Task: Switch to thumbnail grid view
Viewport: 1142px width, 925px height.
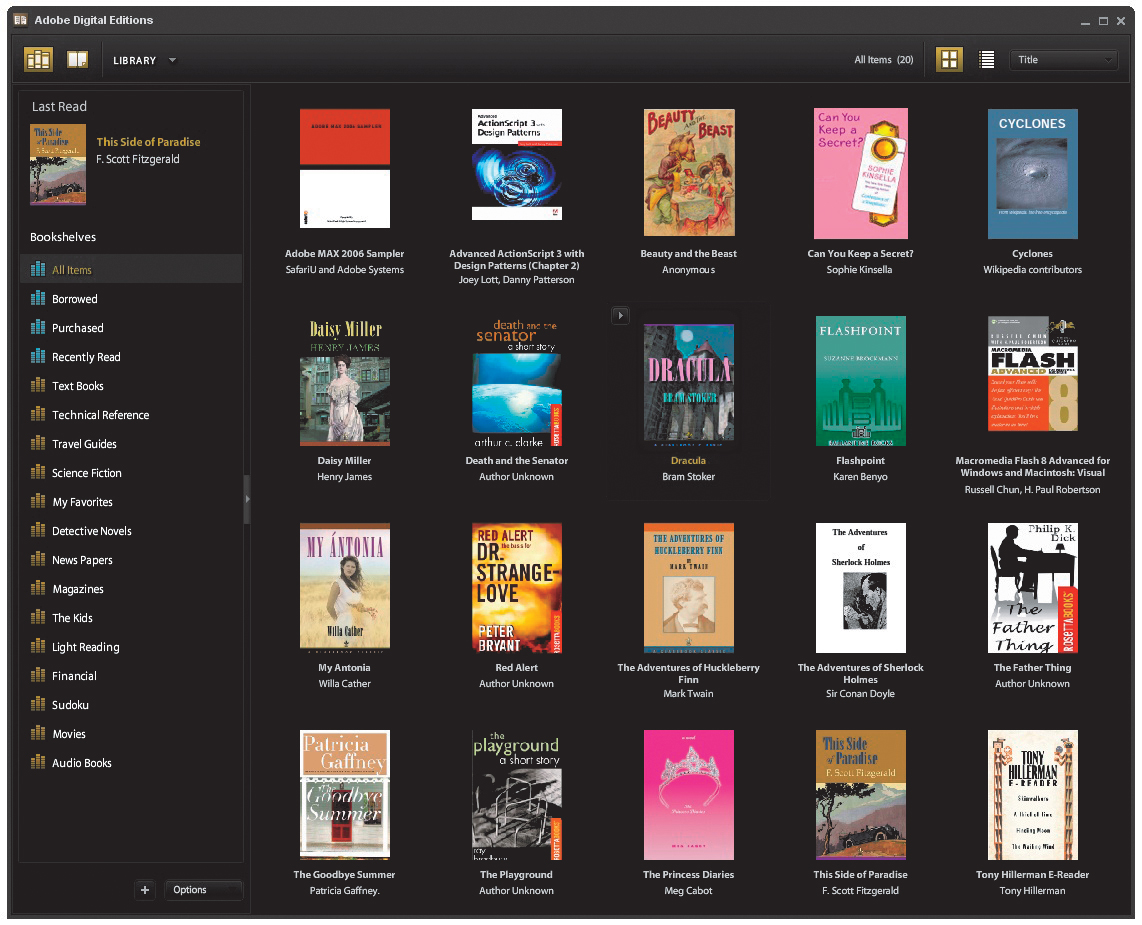Action: pos(949,60)
